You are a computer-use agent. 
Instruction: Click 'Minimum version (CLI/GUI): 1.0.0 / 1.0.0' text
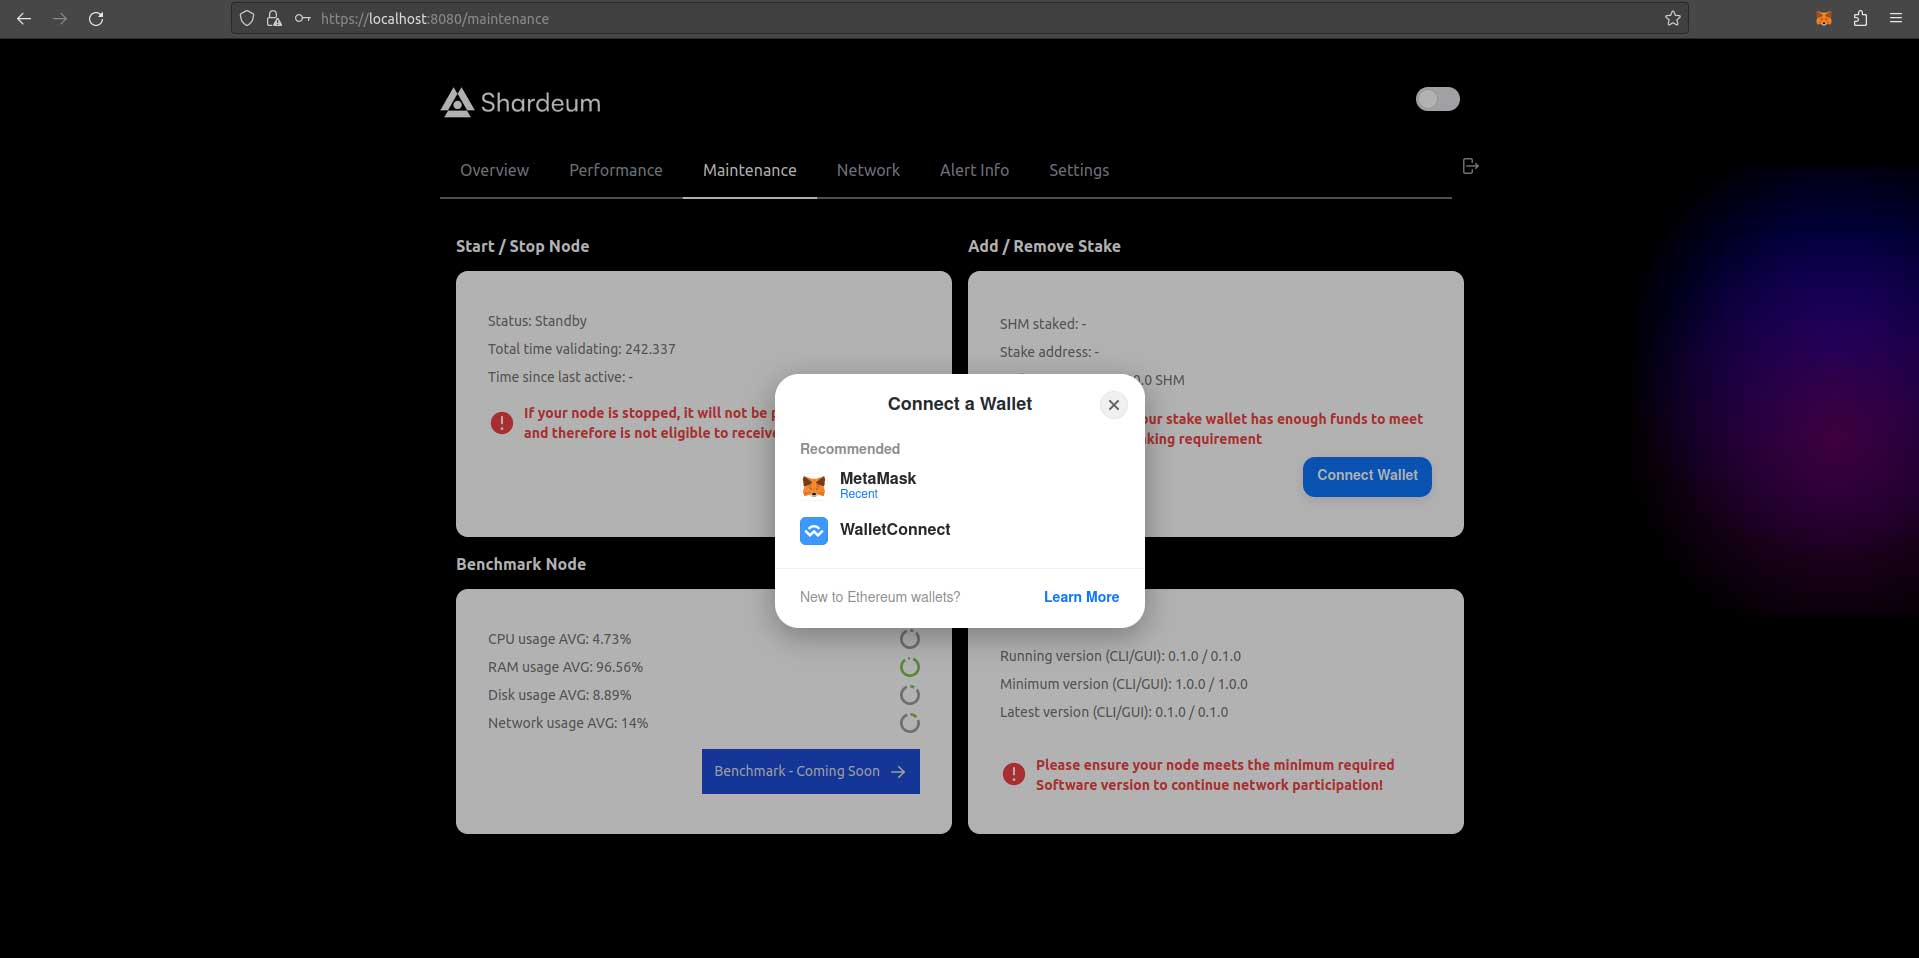click(x=1124, y=684)
